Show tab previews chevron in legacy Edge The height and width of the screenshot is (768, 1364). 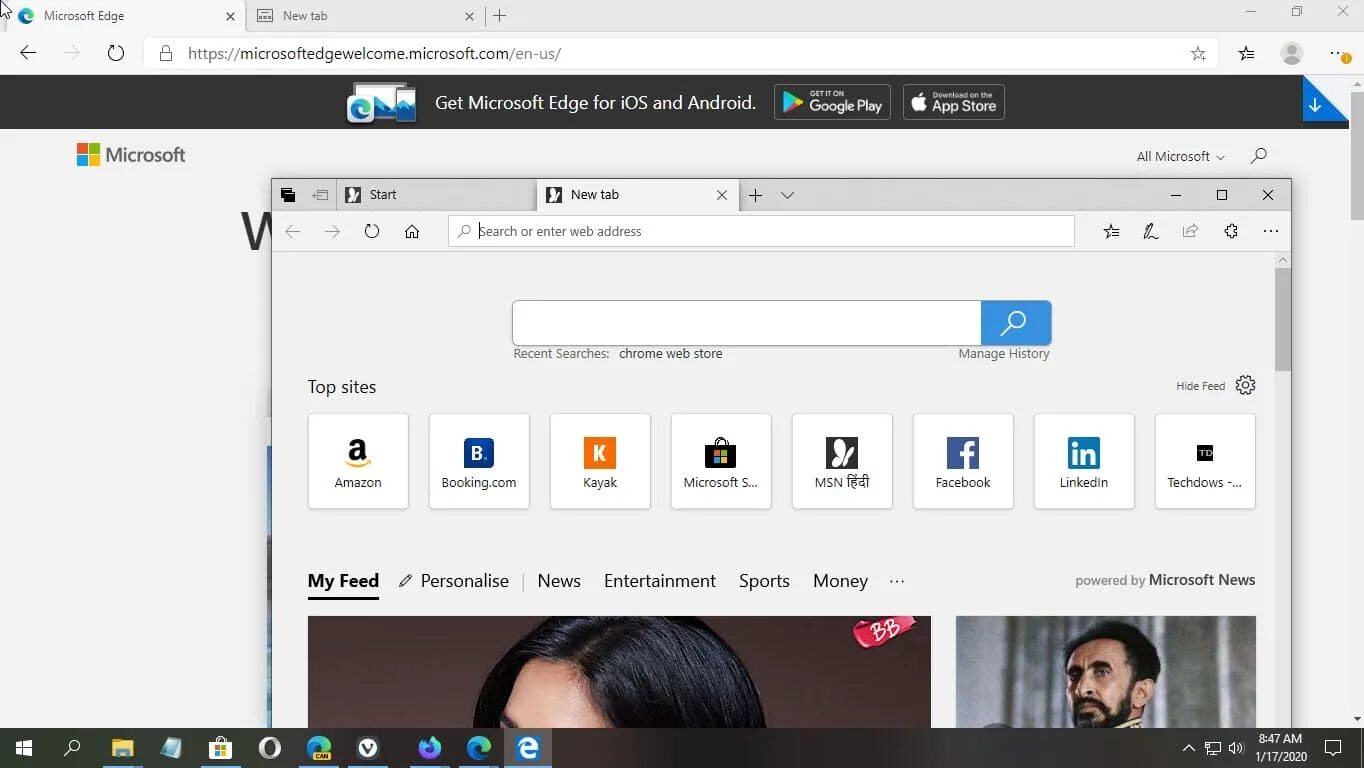(788, 195)
